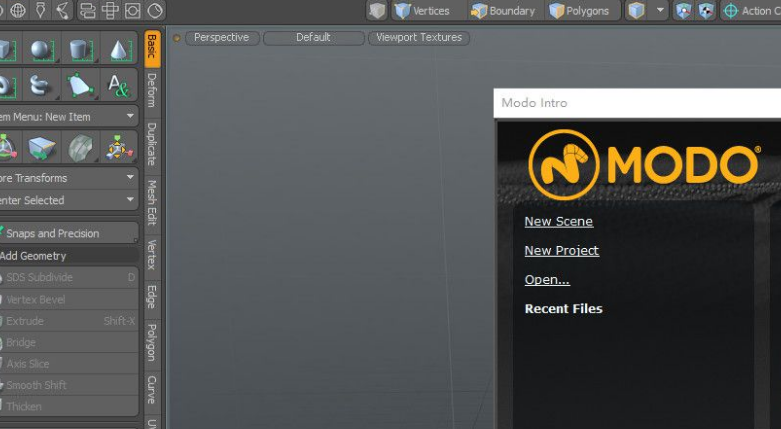The height and width of the screenshot is (429, 781).
Task: Switch to Vertices selection mode
Action: 422,11
